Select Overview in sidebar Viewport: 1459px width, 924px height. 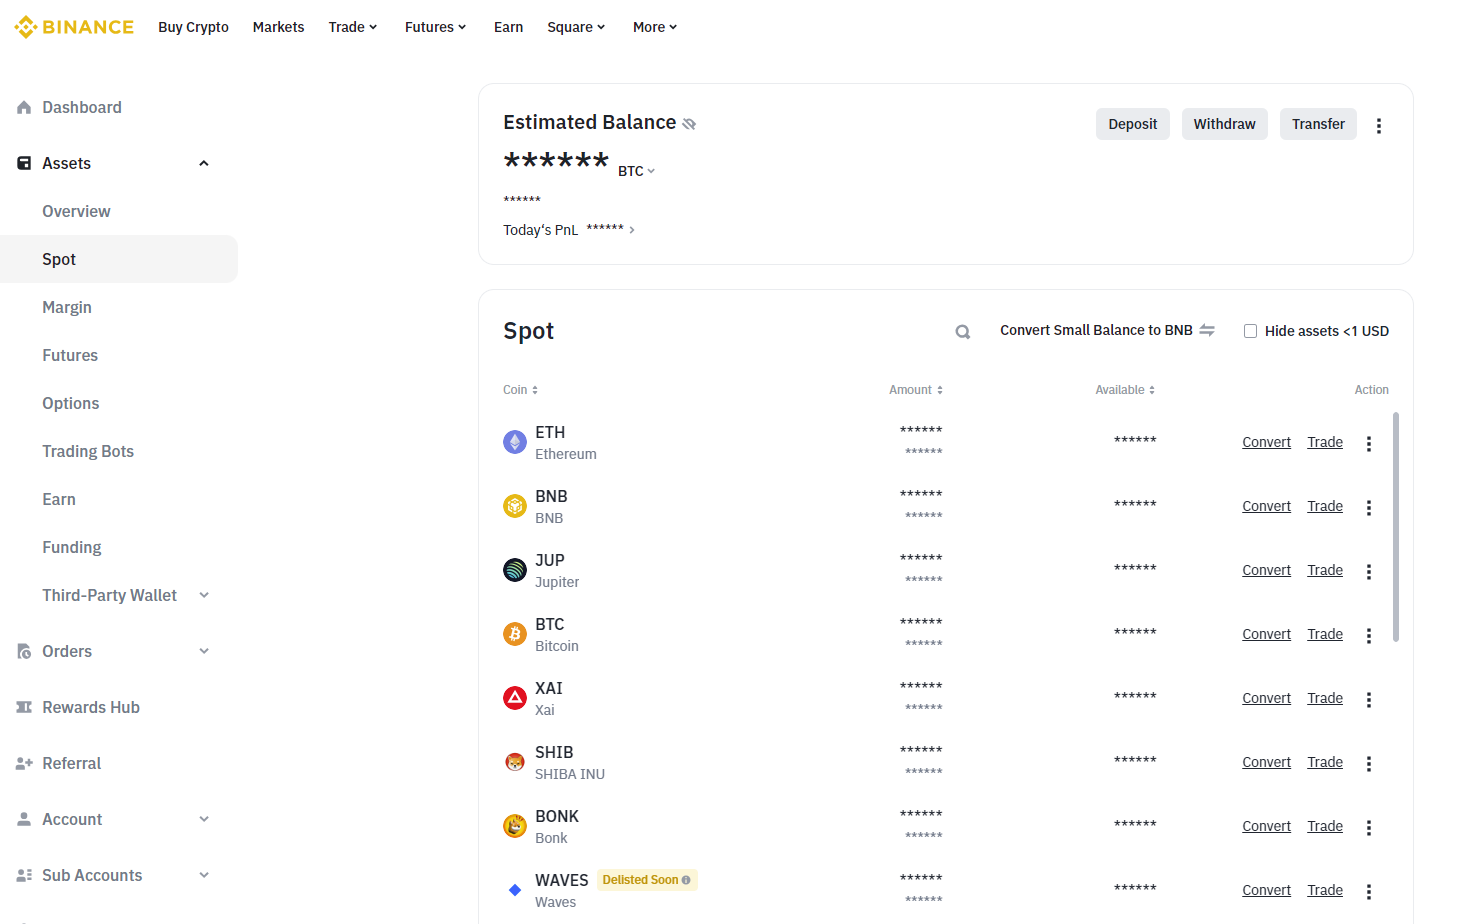76,211
